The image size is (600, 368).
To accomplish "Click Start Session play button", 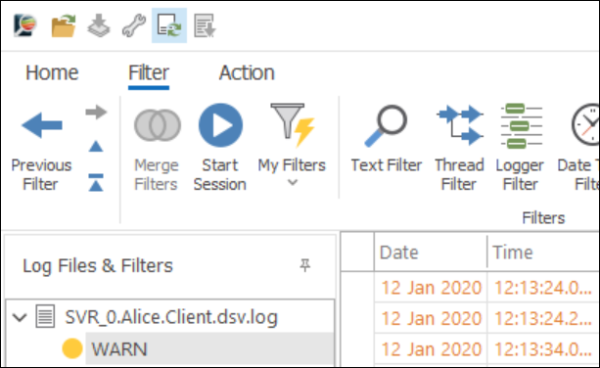I will pyautogui.click(x=220, y=148).
